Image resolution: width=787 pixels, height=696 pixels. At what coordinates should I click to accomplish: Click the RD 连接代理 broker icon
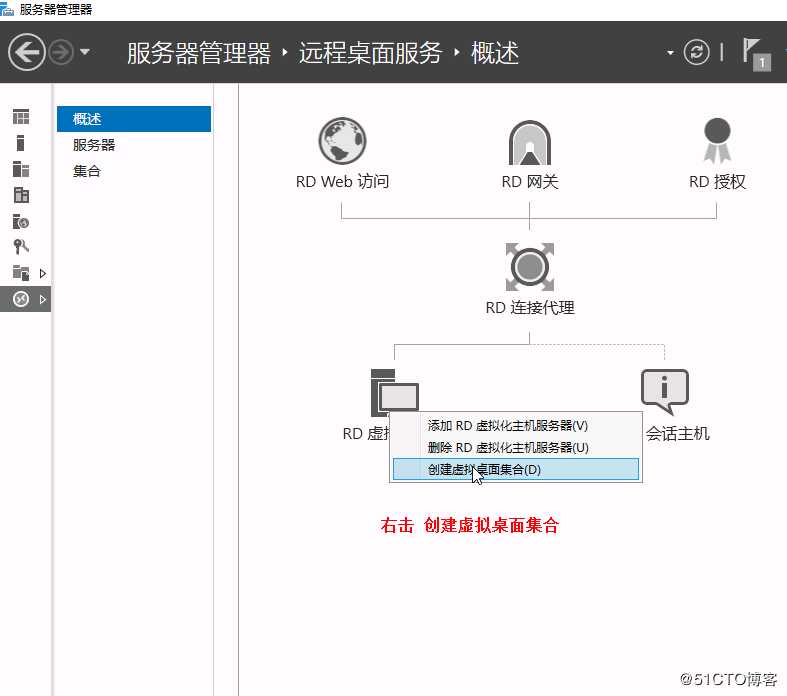click(x=530, y=266)
